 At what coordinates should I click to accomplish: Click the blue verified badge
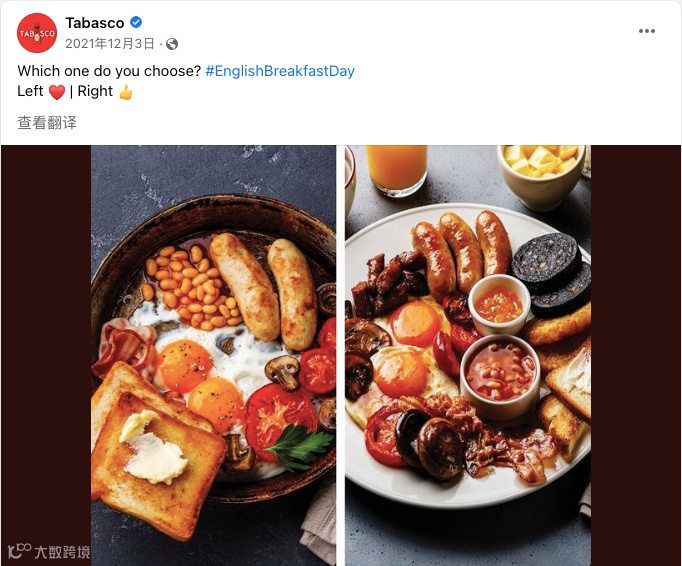(136, 23)
